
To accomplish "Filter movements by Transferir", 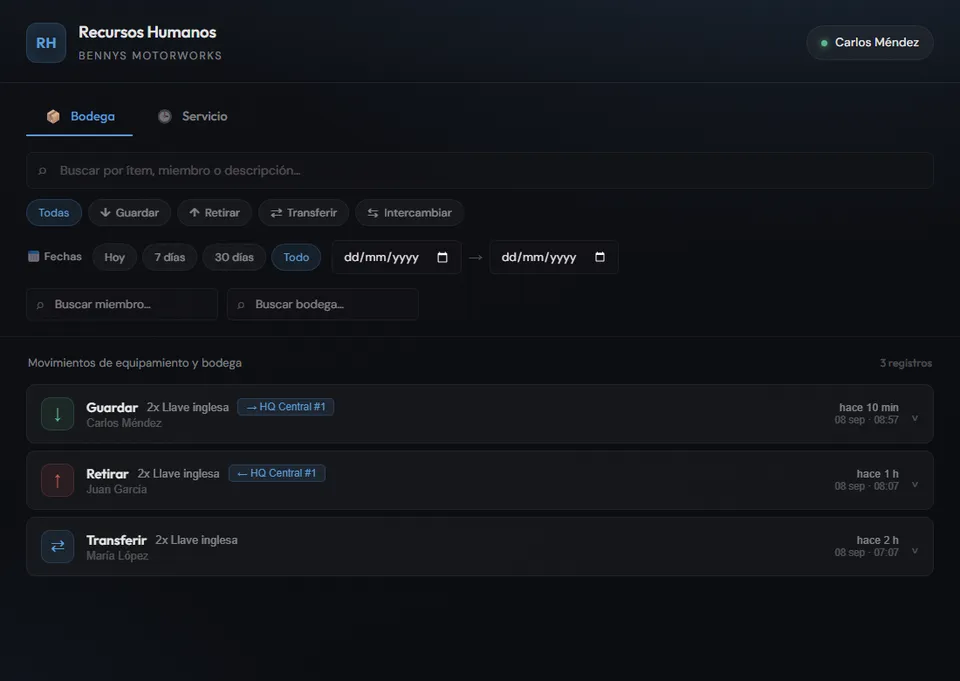I will click(x=304, y=213).
